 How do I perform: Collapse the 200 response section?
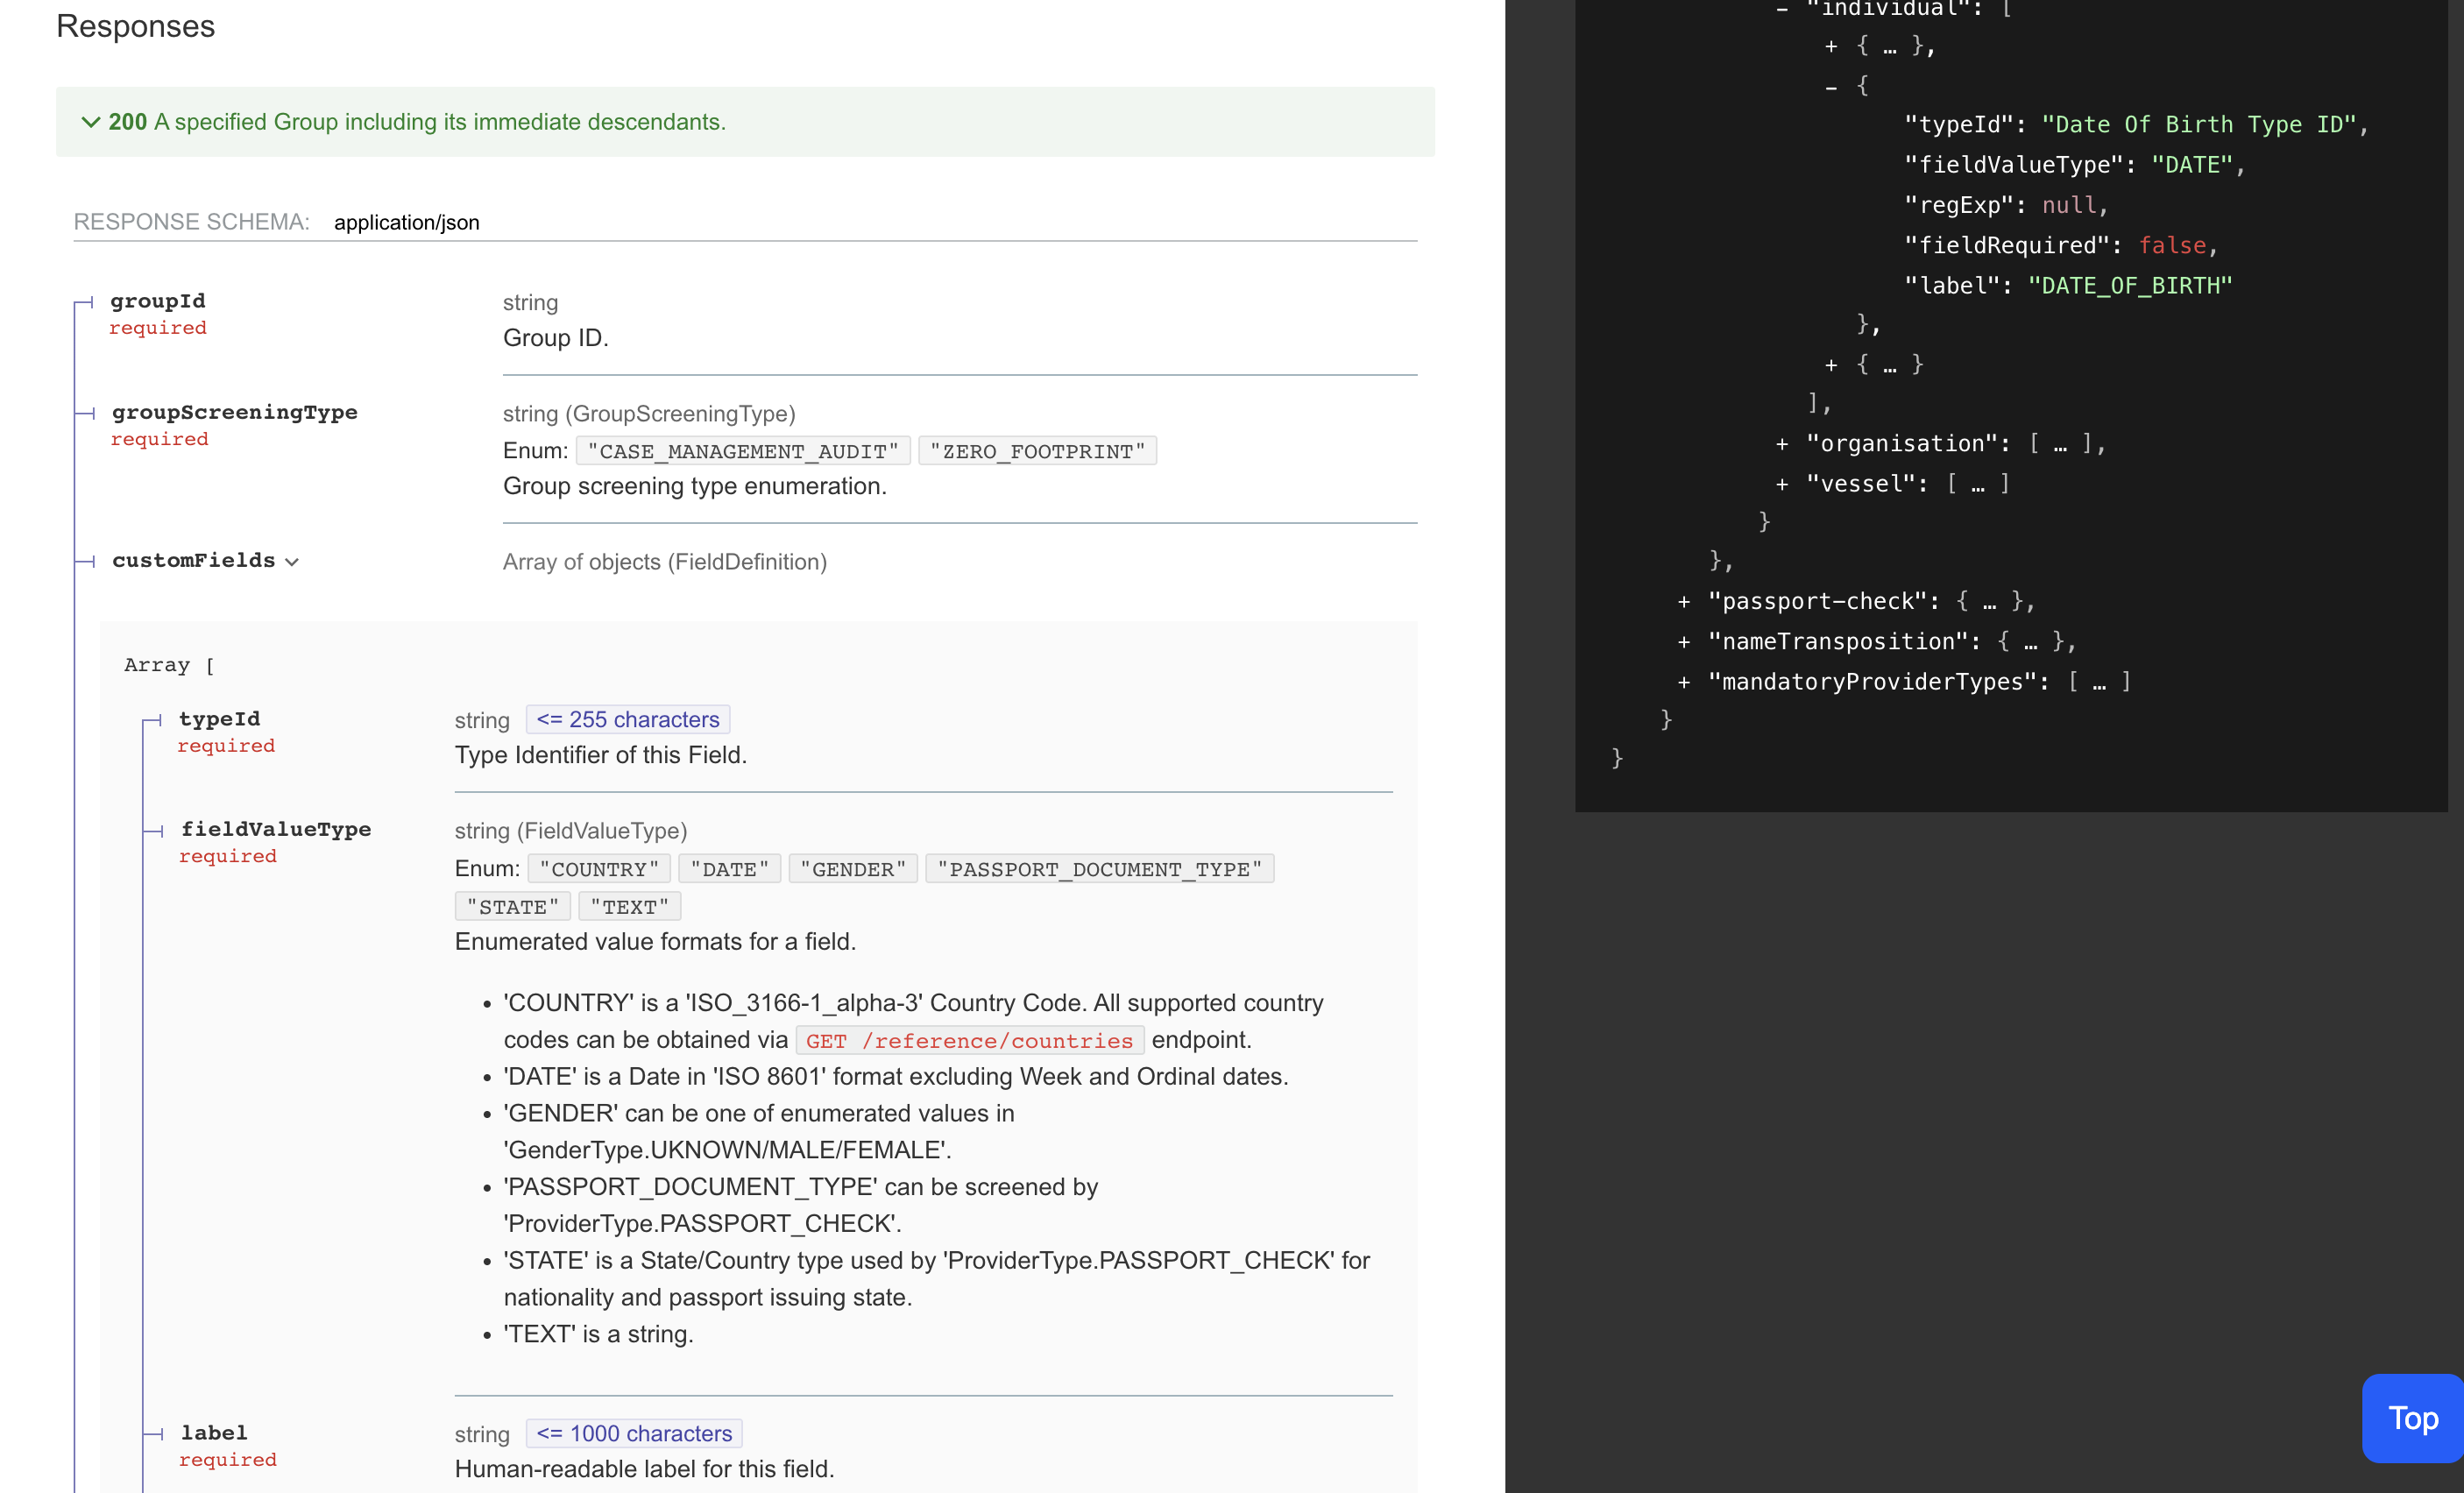tap(91, 122)
